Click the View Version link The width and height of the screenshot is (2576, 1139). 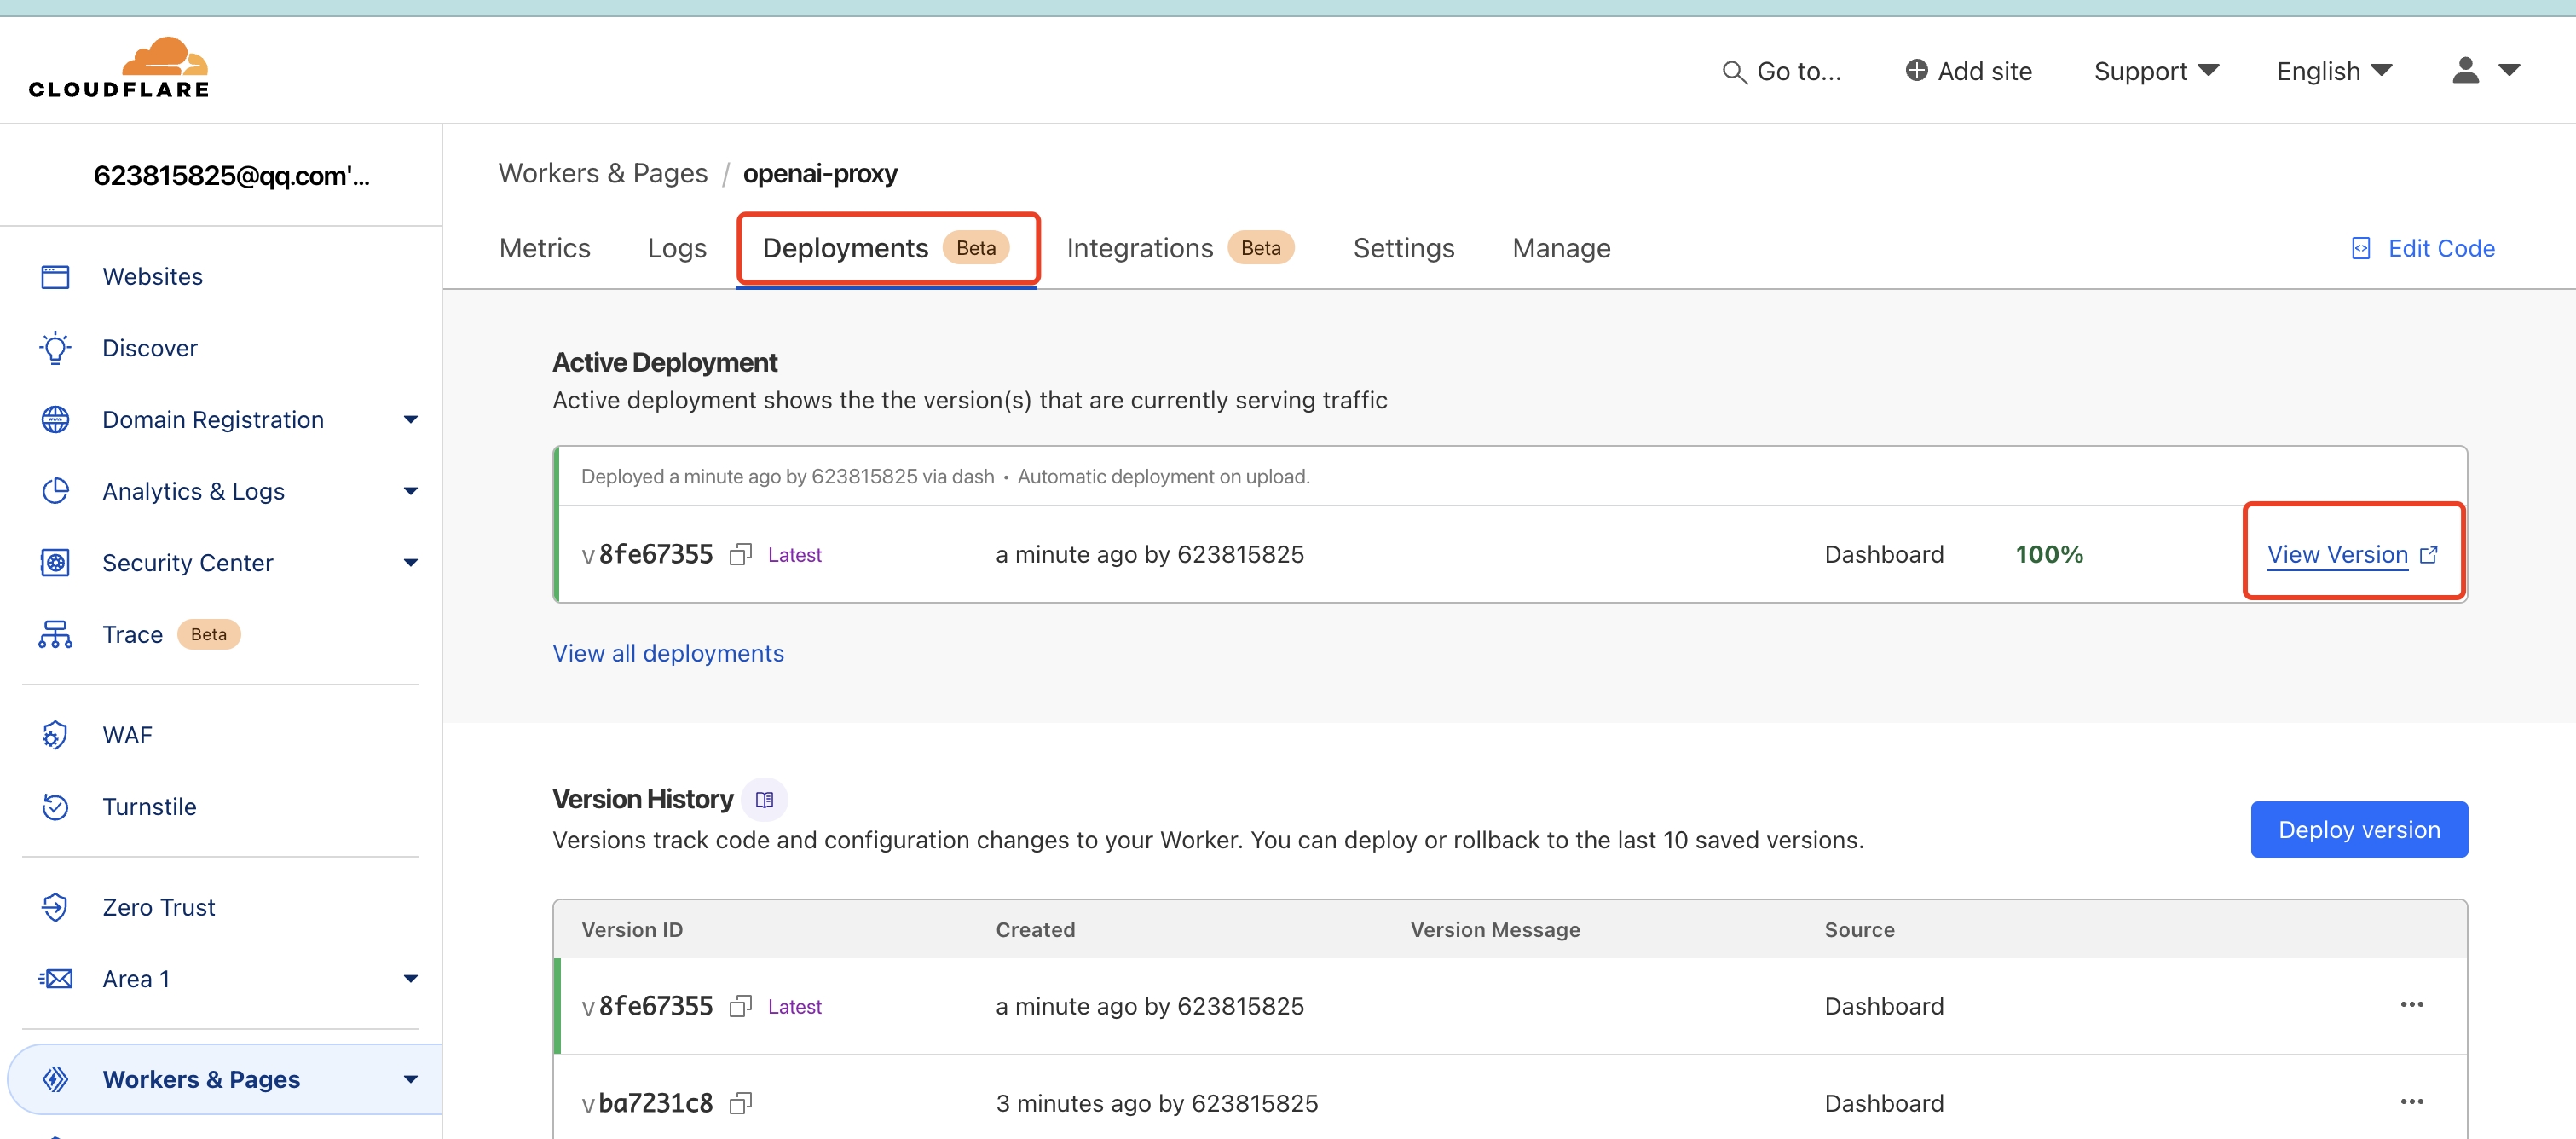click(2337, 555)
